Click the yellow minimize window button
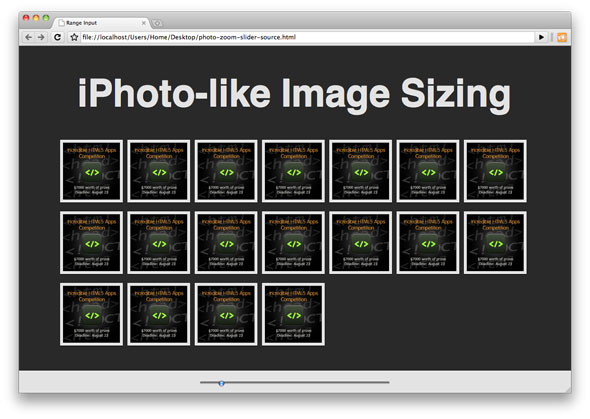 click(x=36, y=18)
